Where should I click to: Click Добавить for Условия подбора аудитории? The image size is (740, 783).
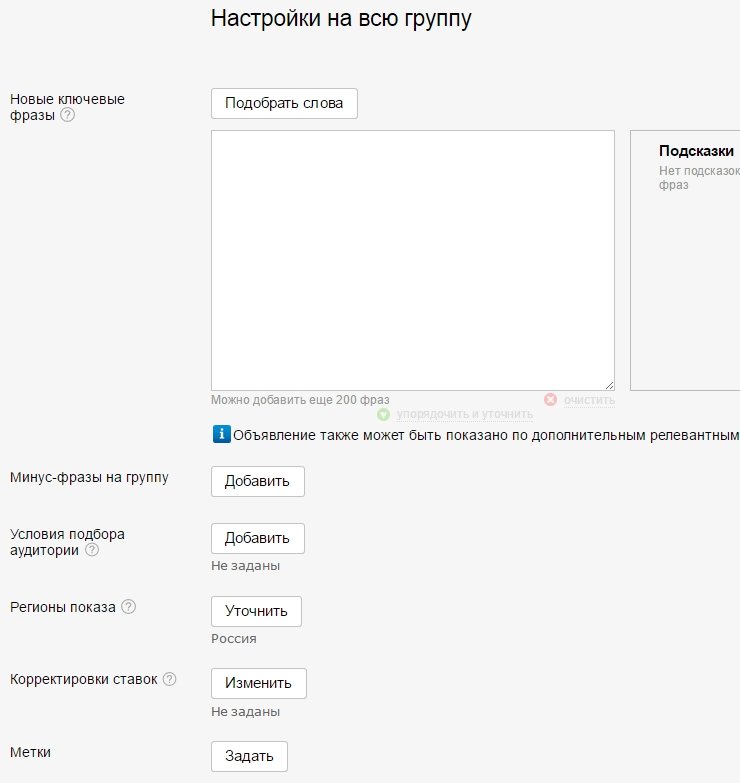click(257, 538)
